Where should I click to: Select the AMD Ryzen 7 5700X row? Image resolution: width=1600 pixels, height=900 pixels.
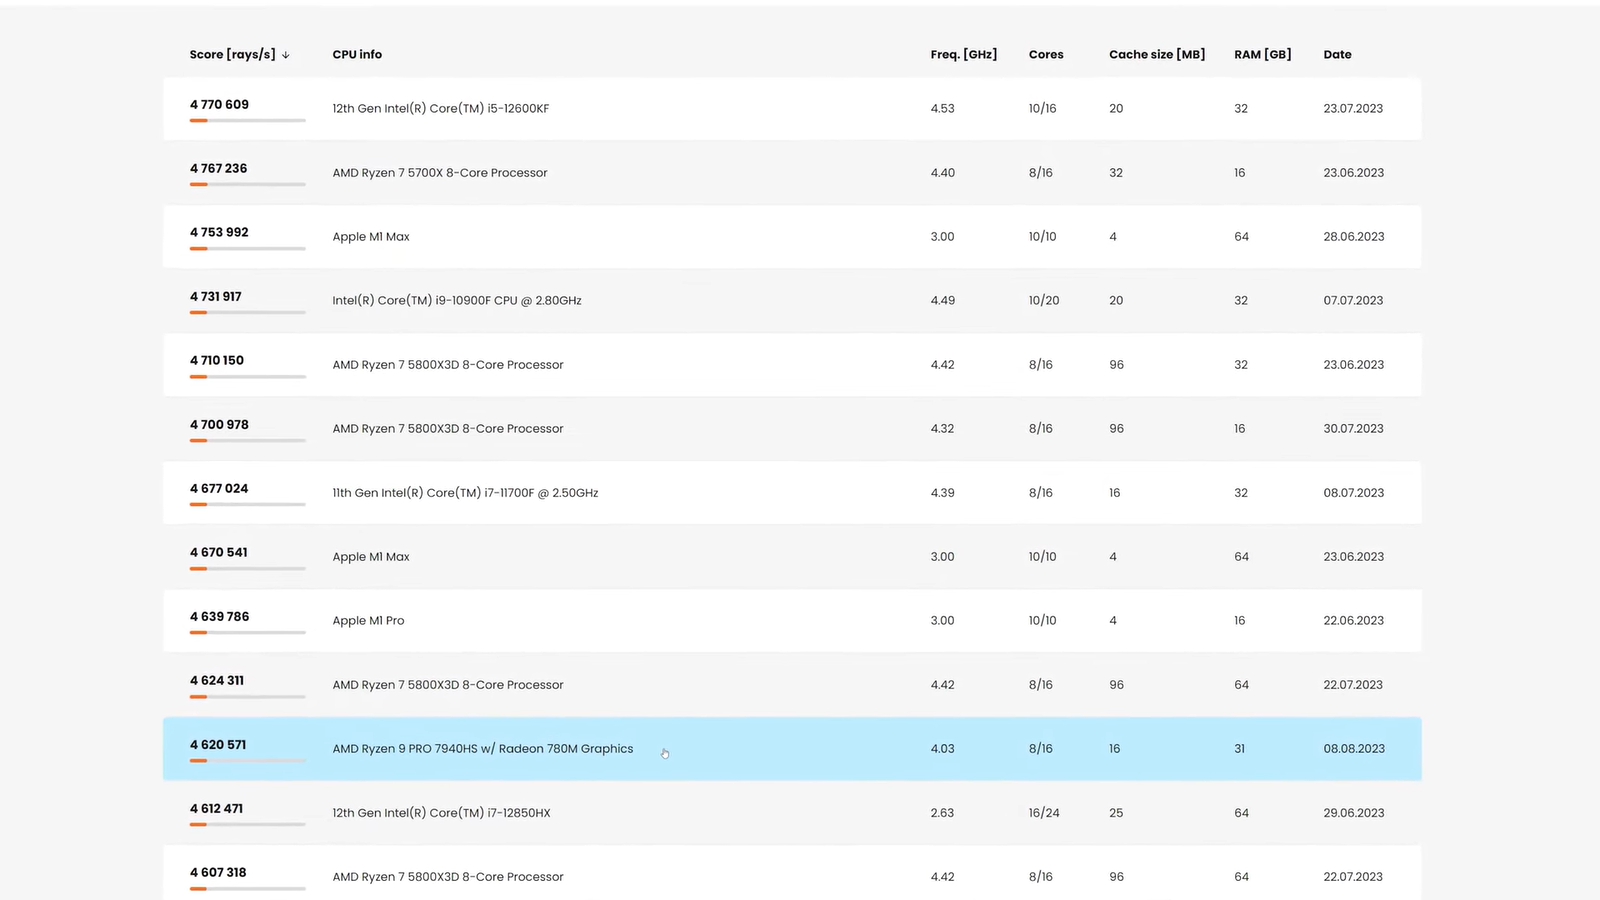pos(440,173)
